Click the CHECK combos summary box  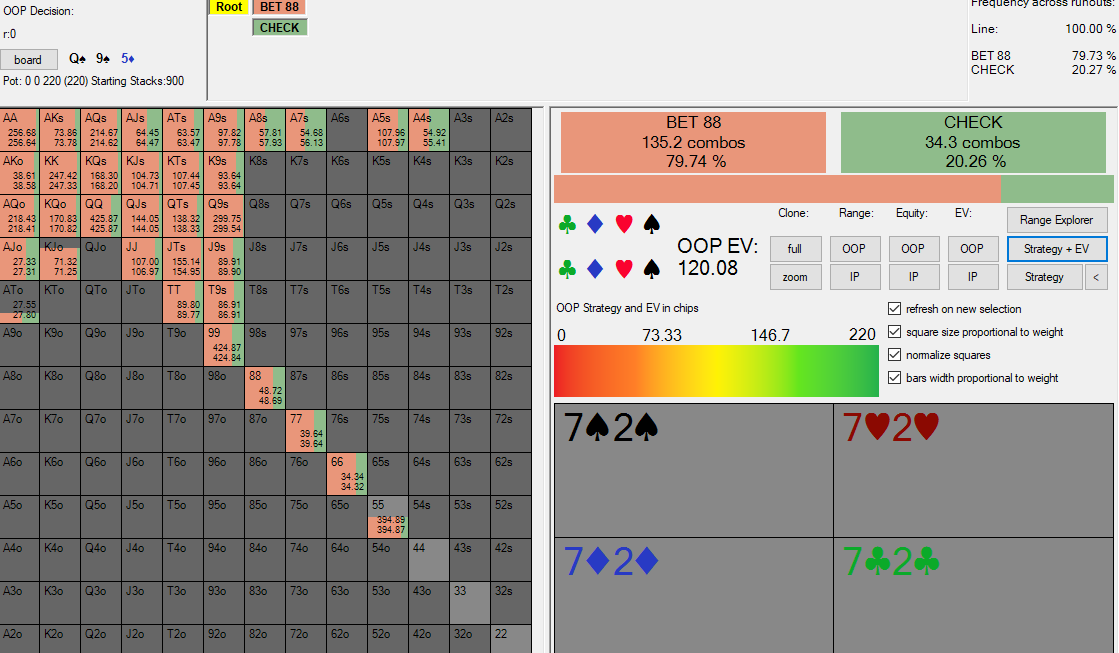[x=973, y=142]
